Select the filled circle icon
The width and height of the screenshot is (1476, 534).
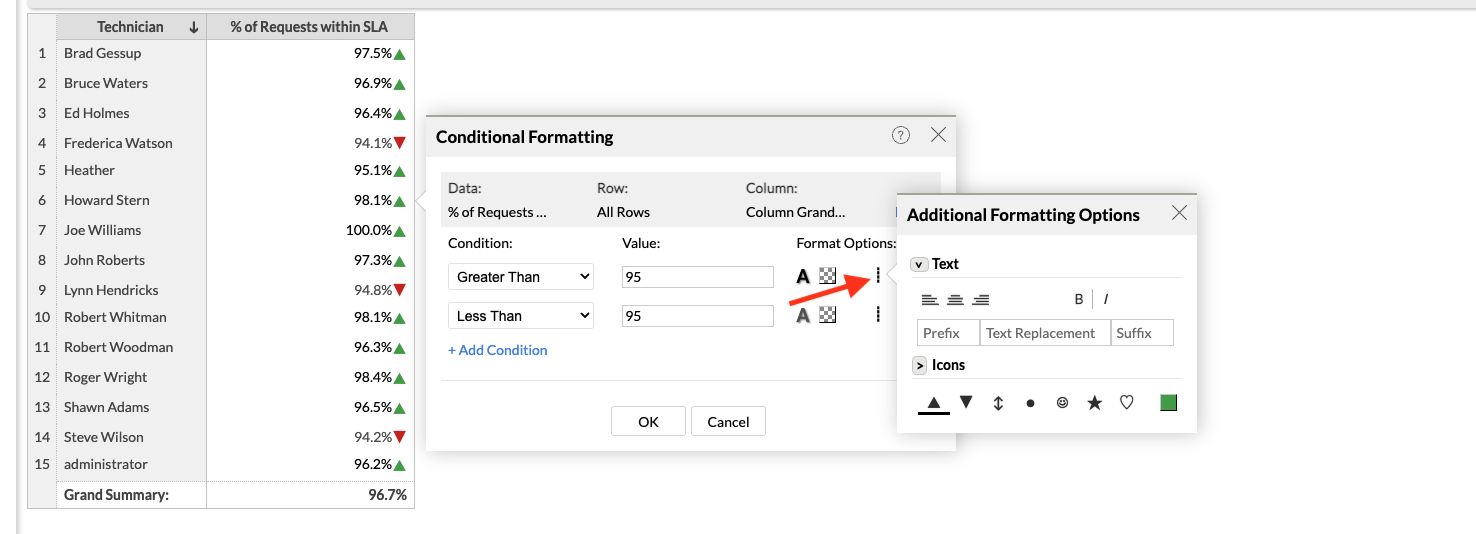pyautogui.click(x=1030, y=403)
